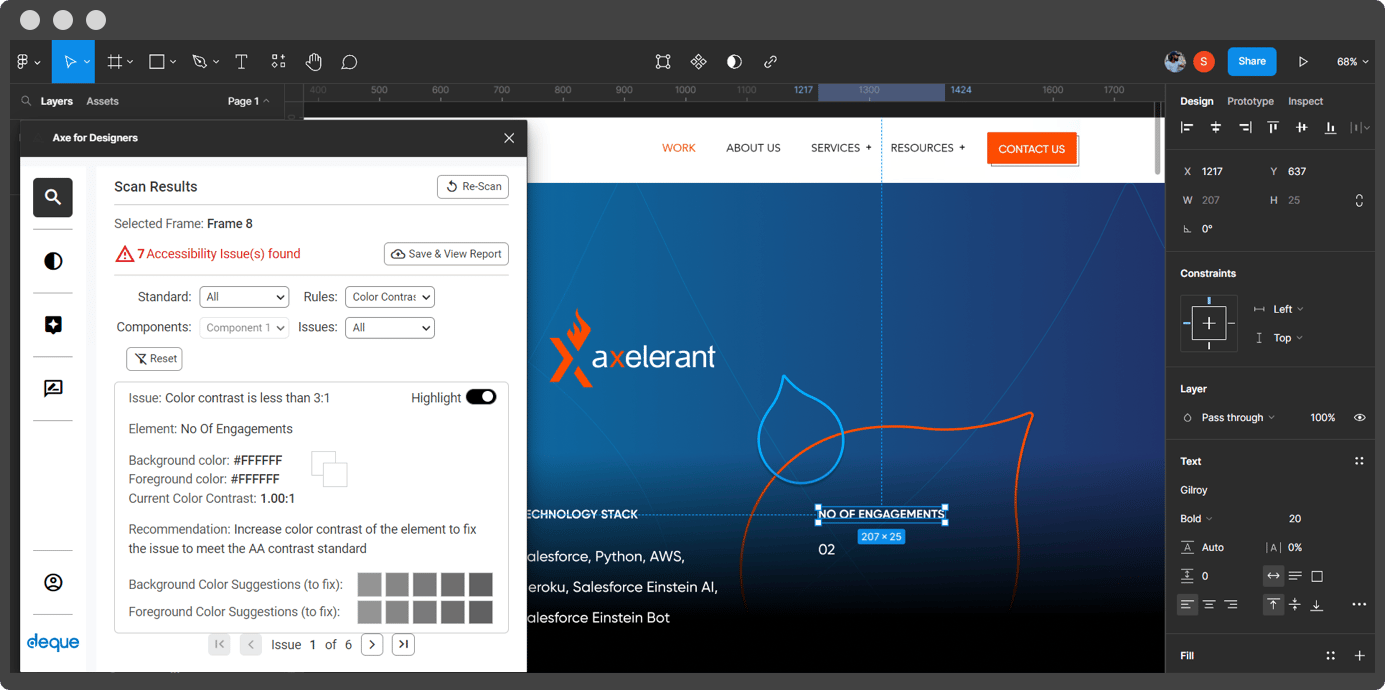Click the present play icon
Screen dimensions: 1385x690
pyautogui.click(x=1303, y=62)
